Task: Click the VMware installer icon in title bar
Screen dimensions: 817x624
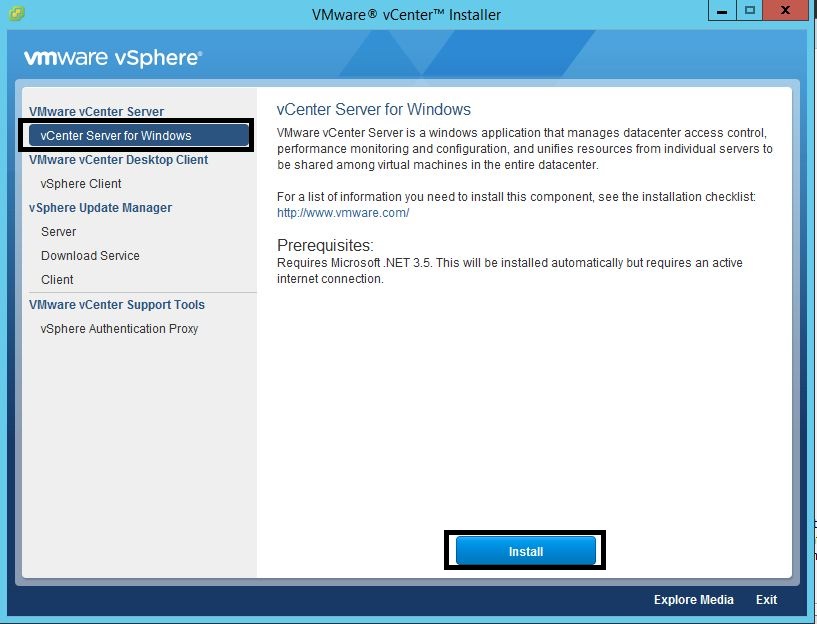Action: (x=14, y=14)
